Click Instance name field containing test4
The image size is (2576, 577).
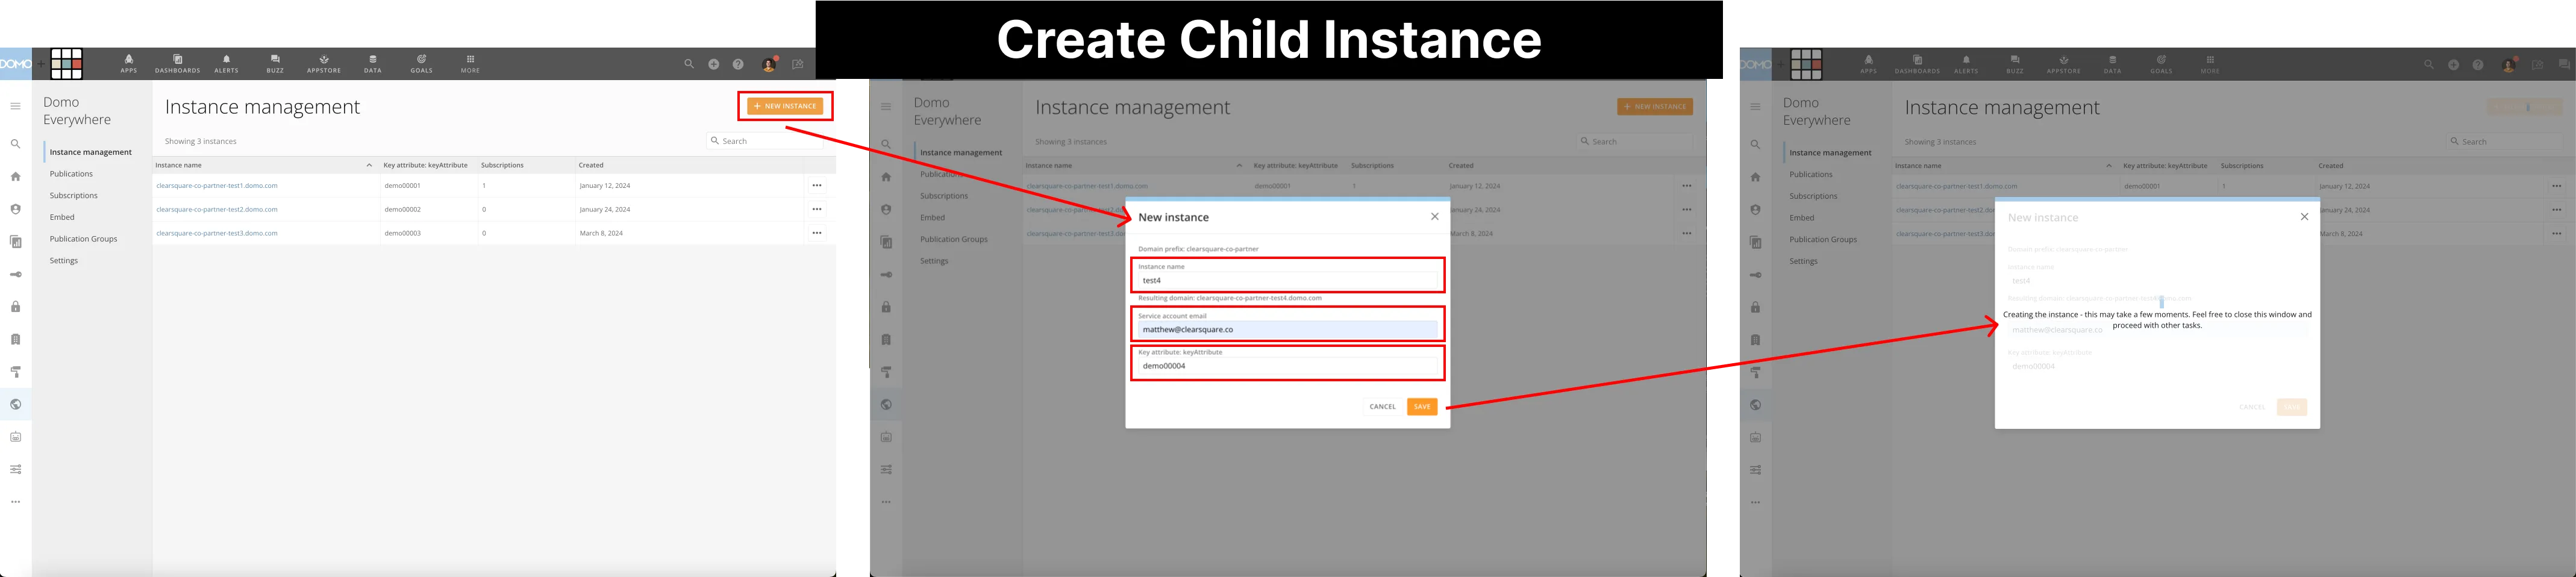[x=1288, y=280]
